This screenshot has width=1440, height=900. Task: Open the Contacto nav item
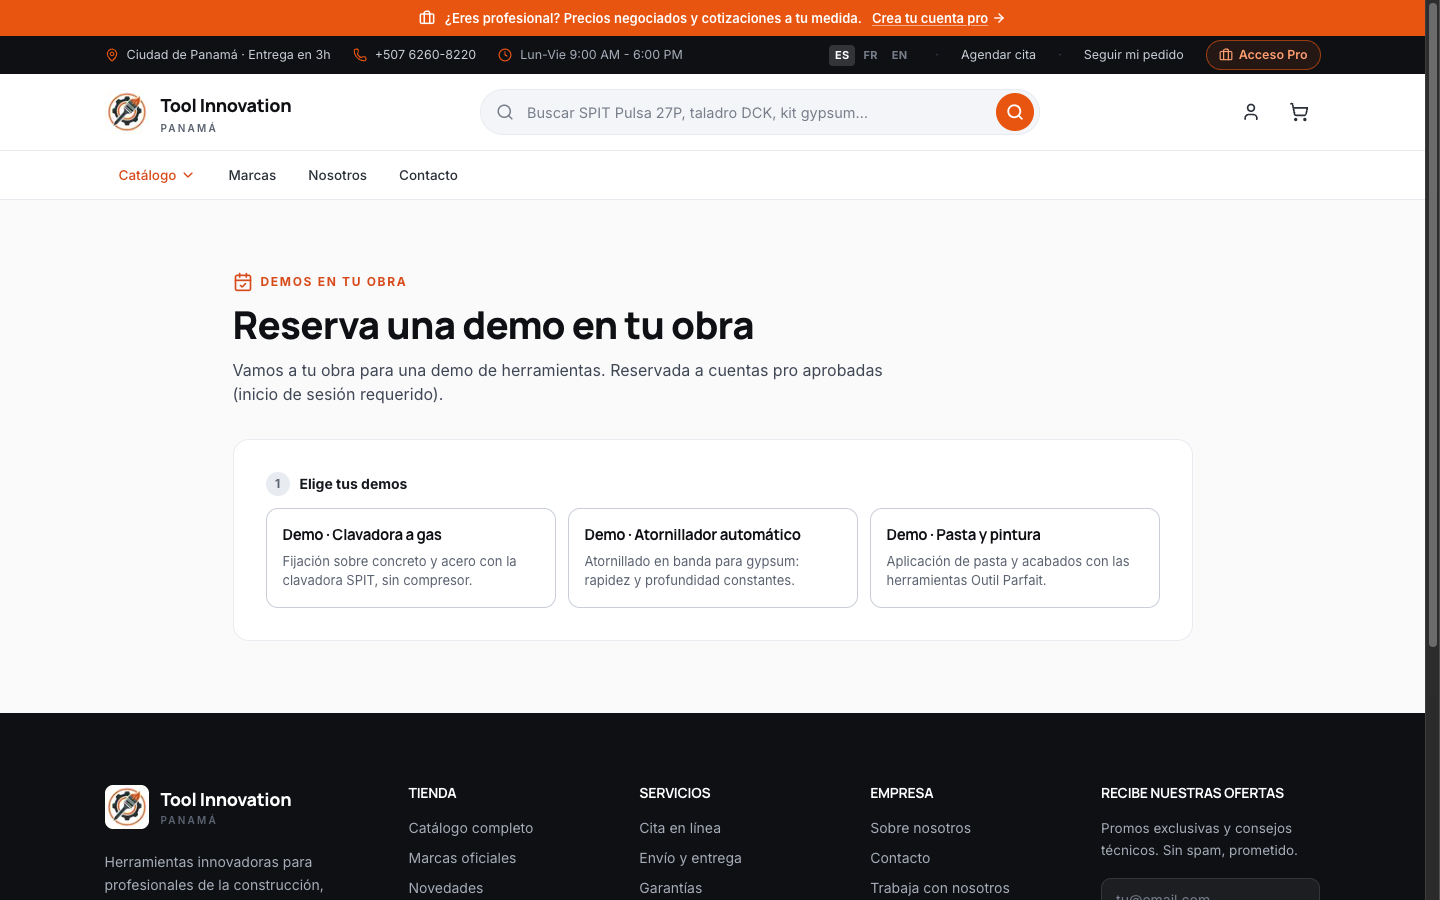428,175
